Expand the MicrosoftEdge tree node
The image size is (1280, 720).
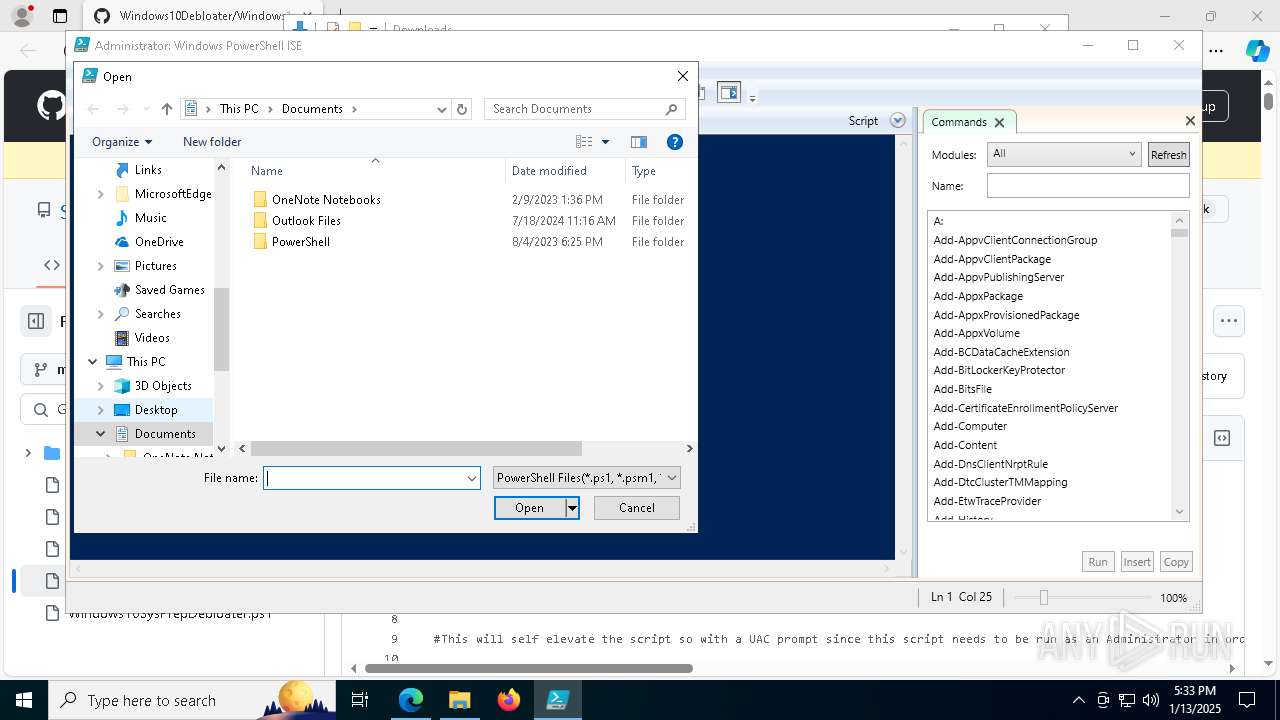pyautogui.click(x=100, y=194)
